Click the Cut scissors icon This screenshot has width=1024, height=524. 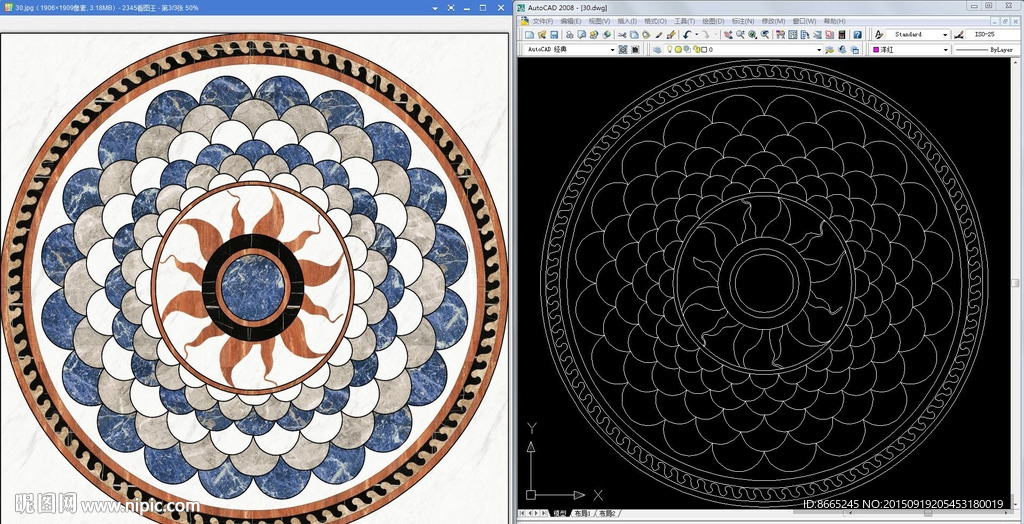point(621,35)
